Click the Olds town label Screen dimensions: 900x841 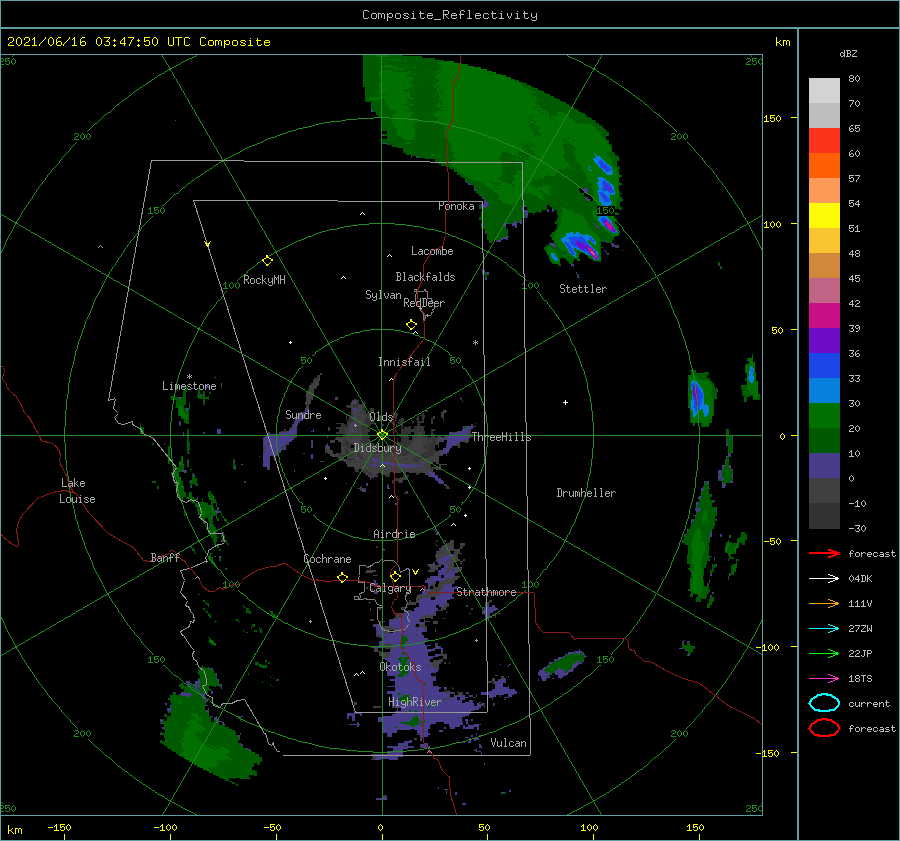pos(381,417)
